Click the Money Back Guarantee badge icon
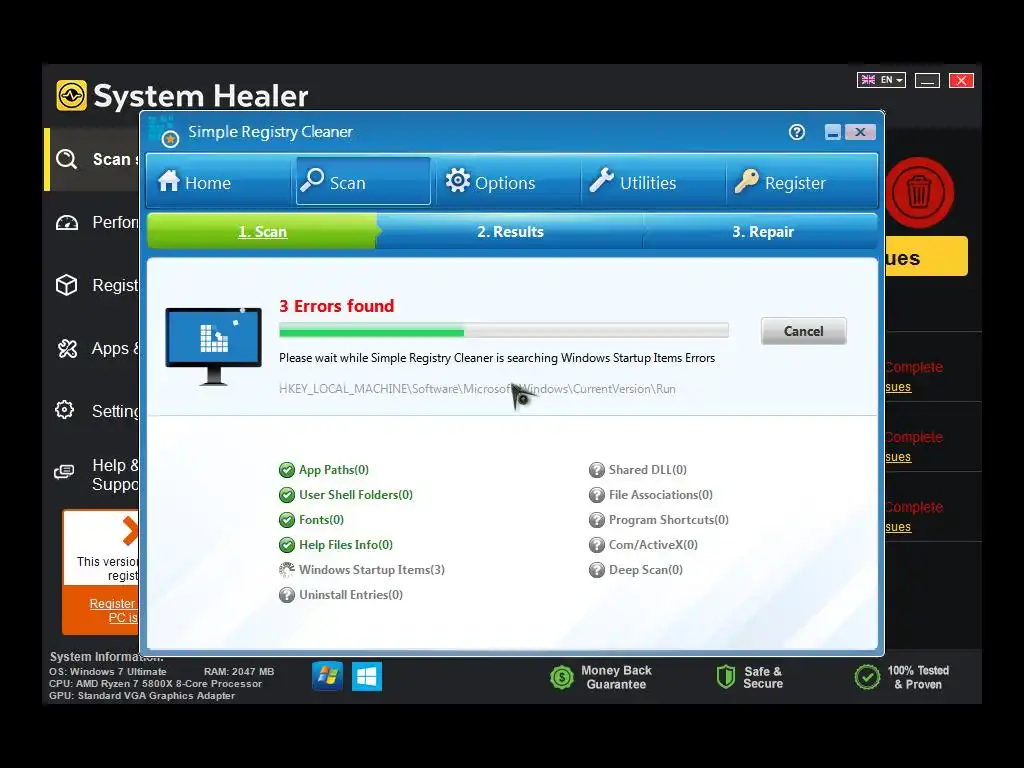Viewport: 1024px width, 768px height. (562, 677)
